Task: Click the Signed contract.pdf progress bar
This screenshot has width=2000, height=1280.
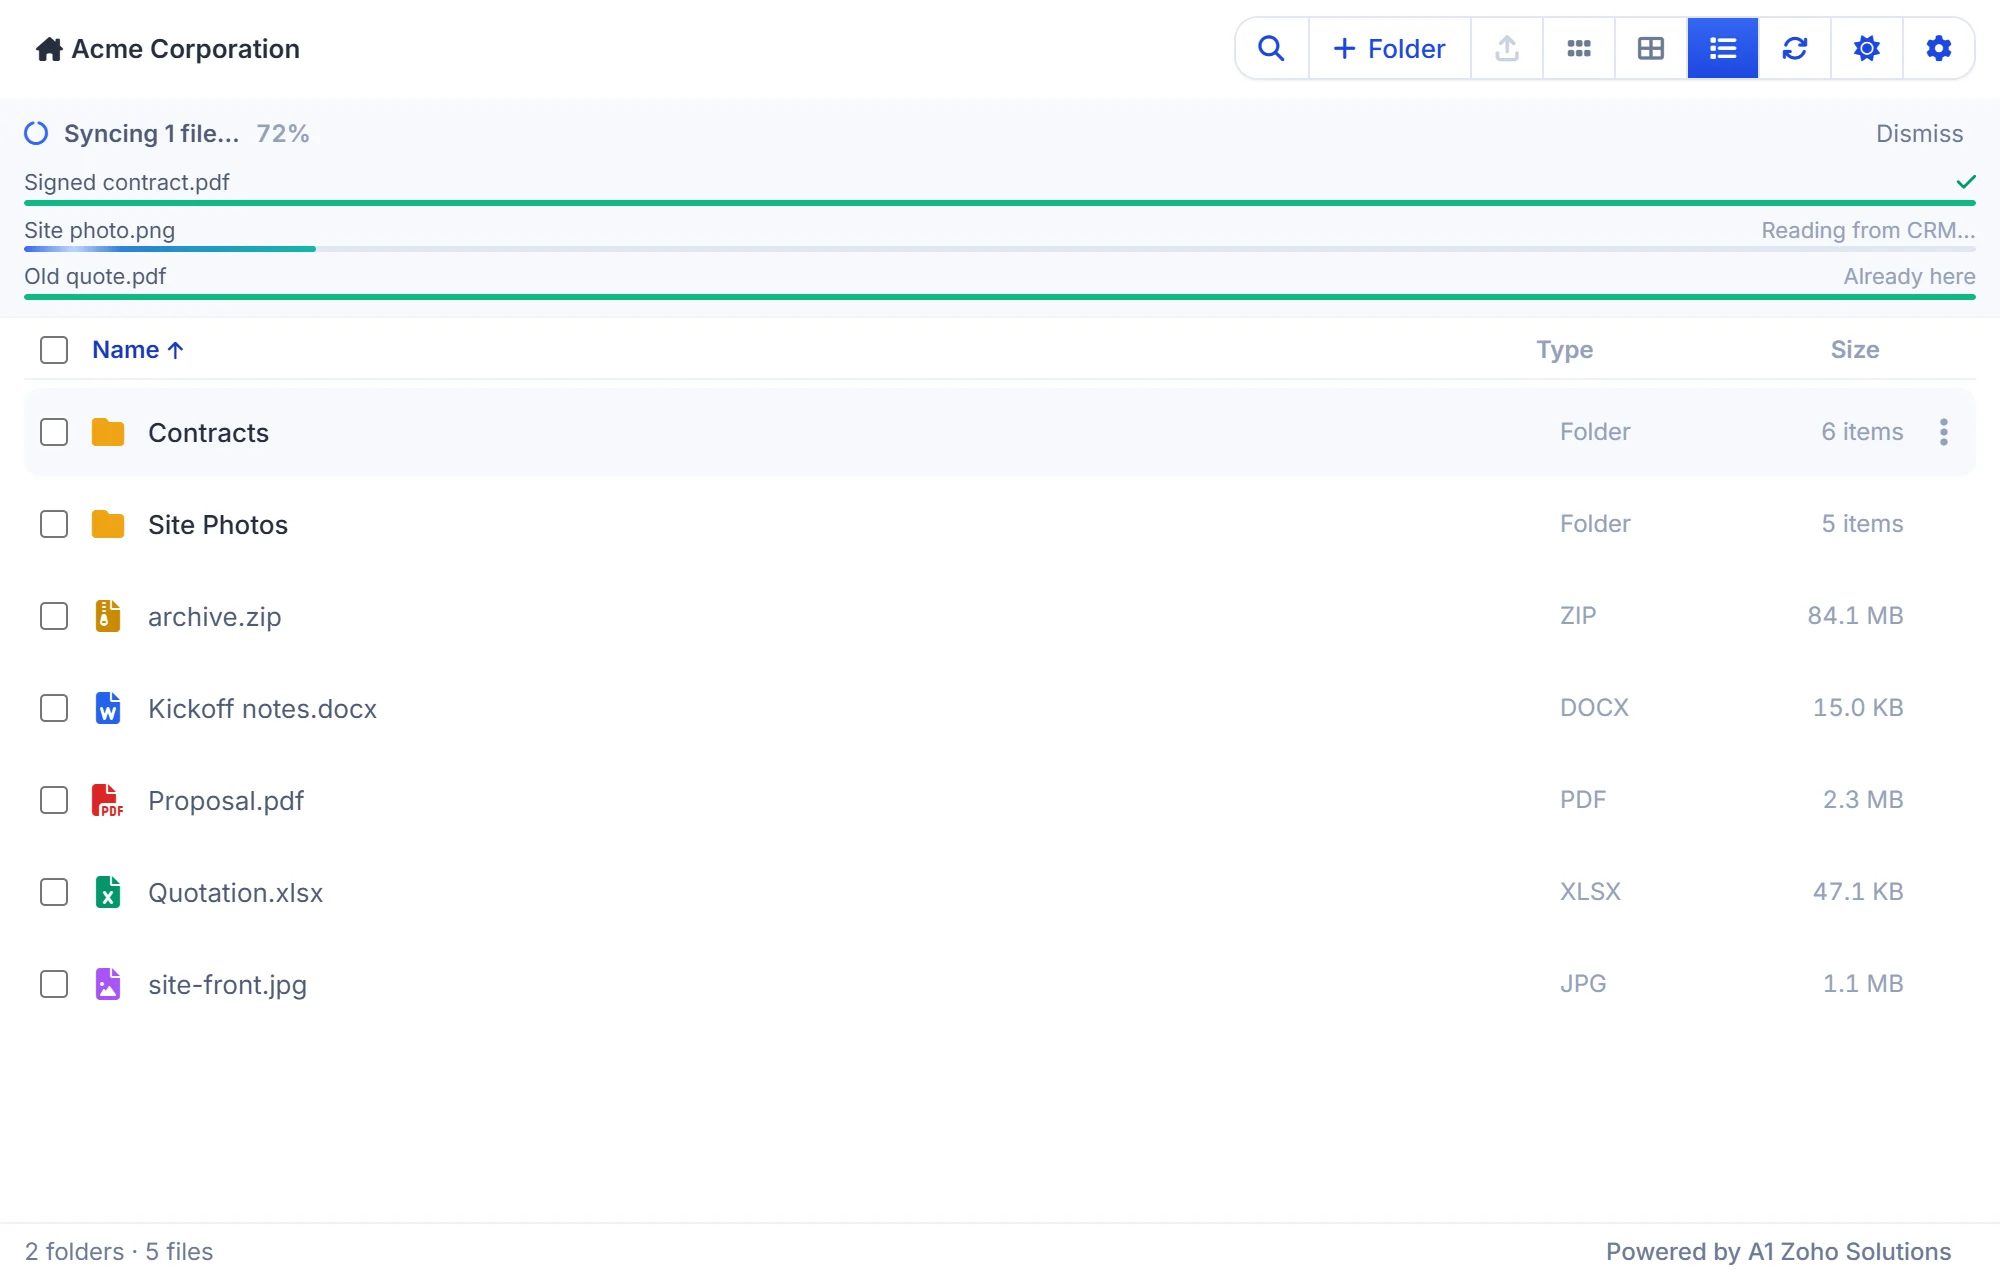Action: 1000,203
